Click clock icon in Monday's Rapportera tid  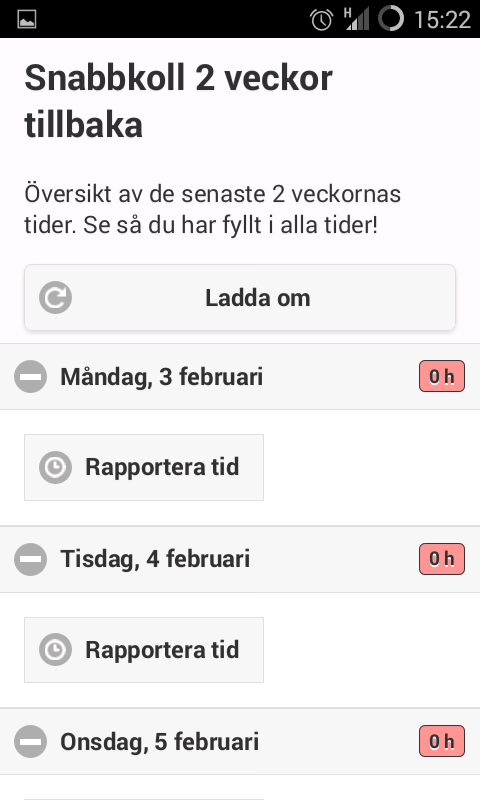coord(55,467)
